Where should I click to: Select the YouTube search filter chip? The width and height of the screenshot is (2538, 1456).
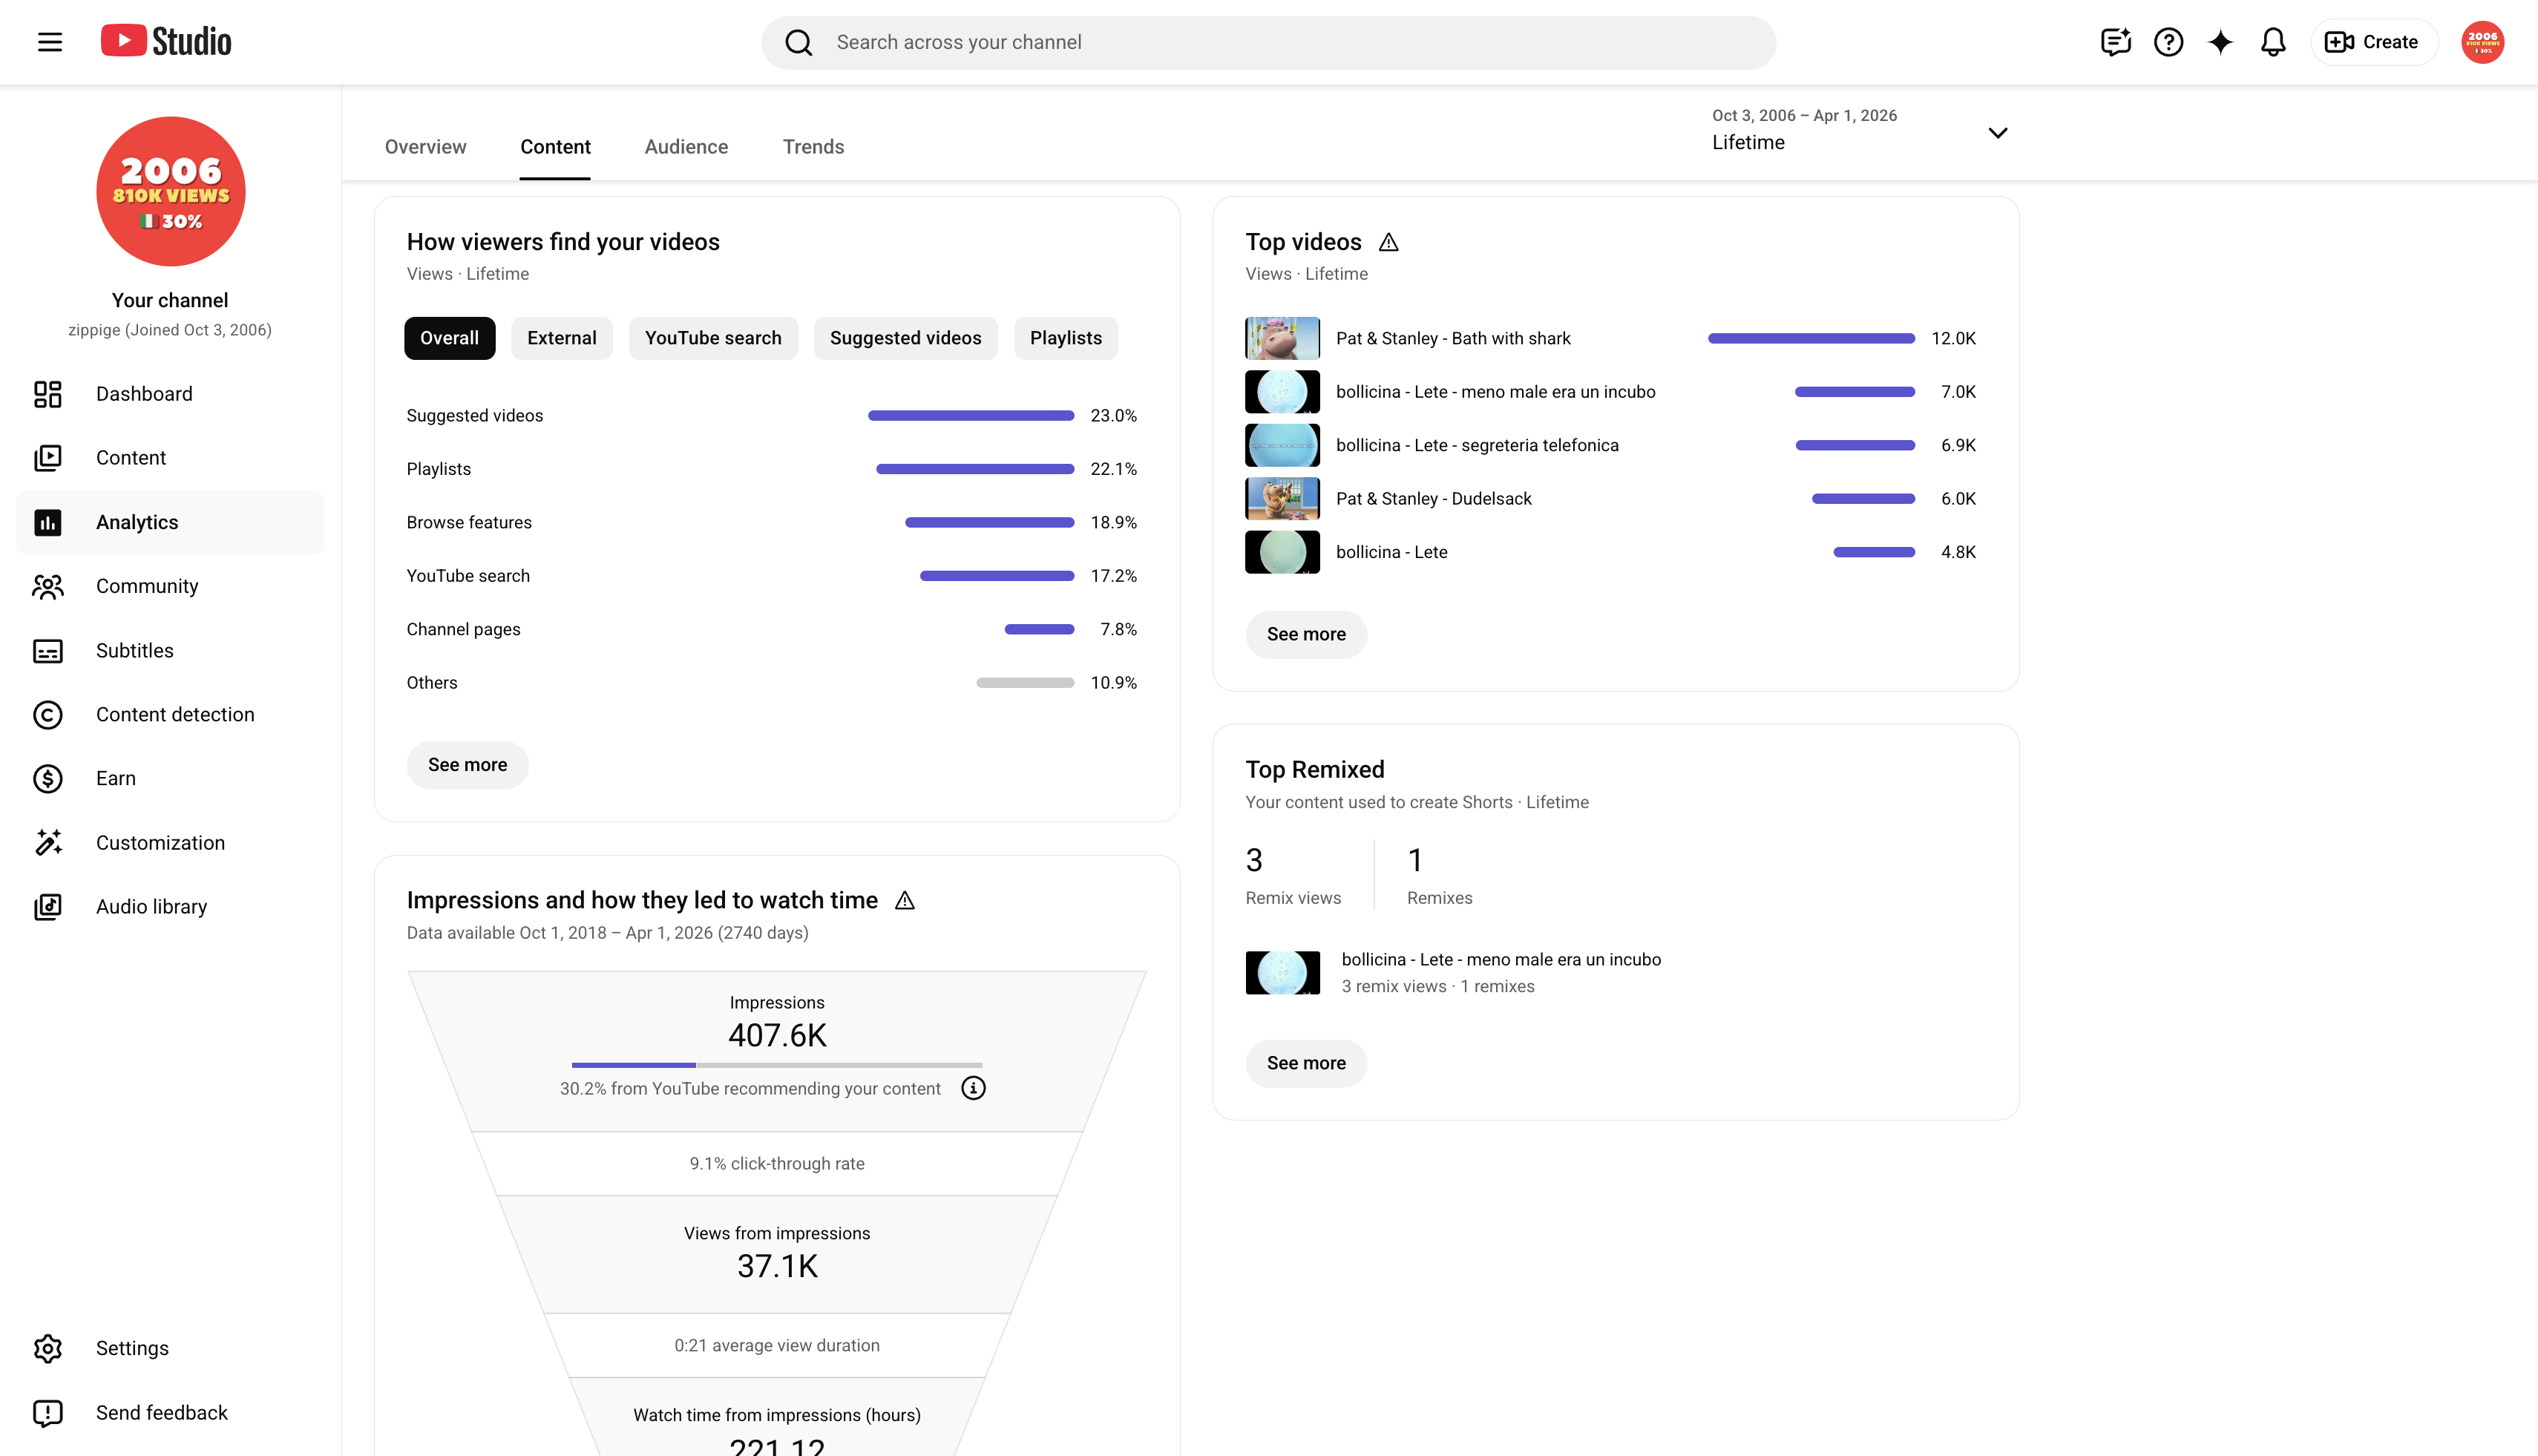(713, 338)
